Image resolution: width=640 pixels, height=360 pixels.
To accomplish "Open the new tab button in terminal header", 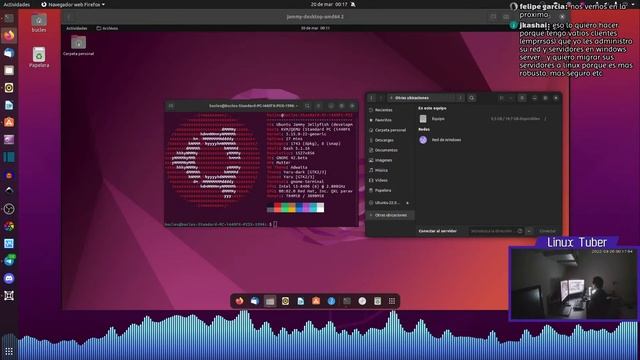I will tap(171, 106).
